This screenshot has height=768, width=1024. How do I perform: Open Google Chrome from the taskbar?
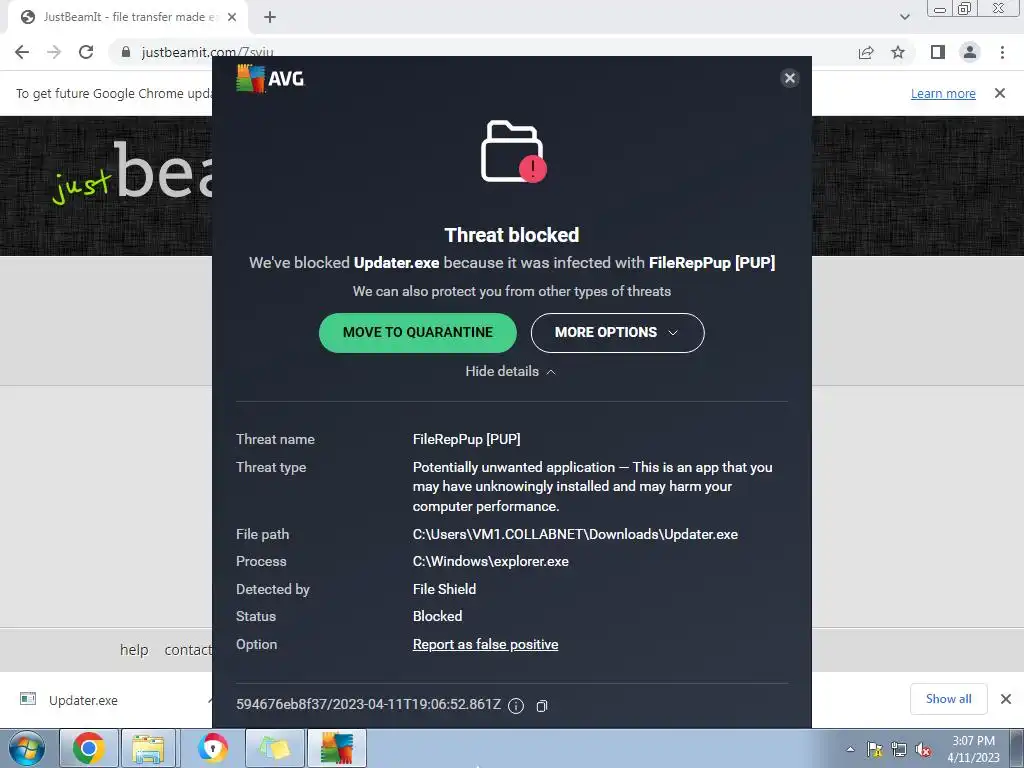tap(89, 748)
